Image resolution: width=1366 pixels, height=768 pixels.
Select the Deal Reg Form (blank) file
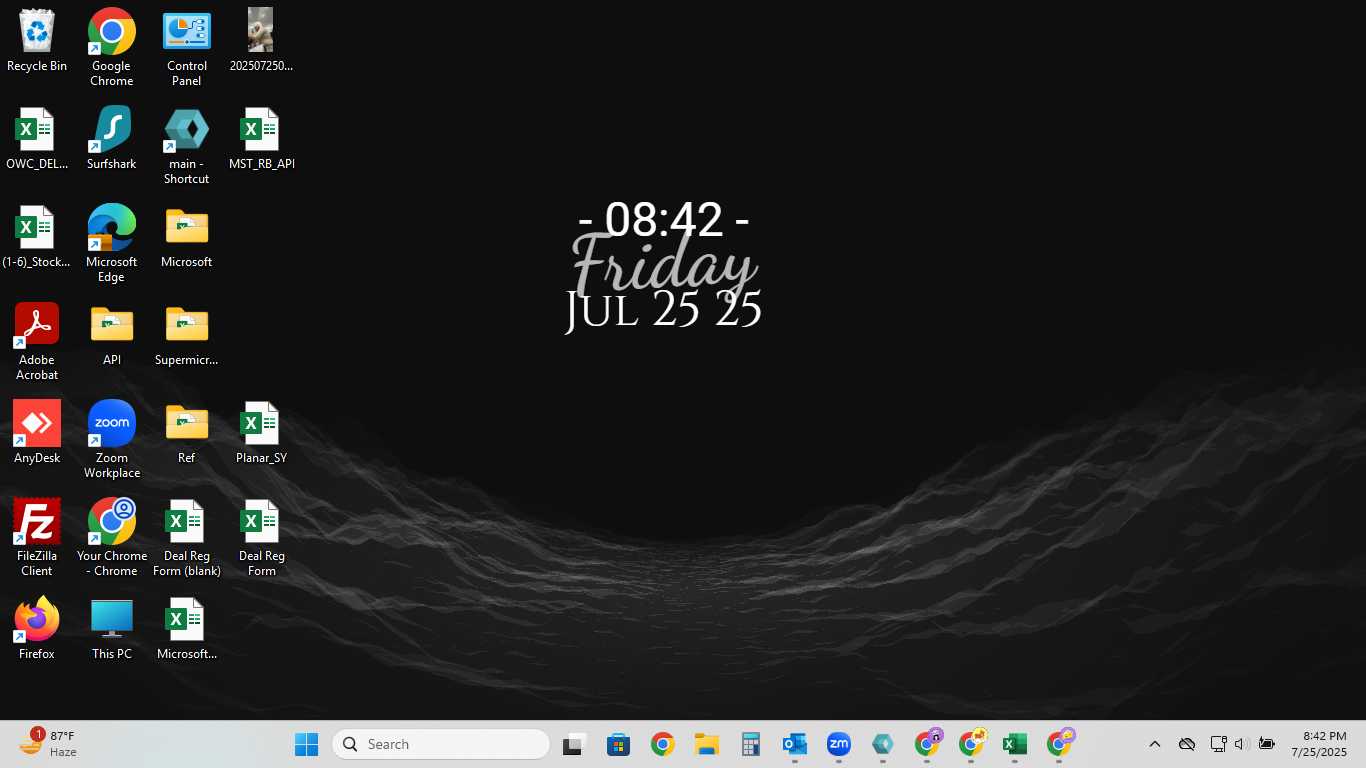click(x=187, y=538)
